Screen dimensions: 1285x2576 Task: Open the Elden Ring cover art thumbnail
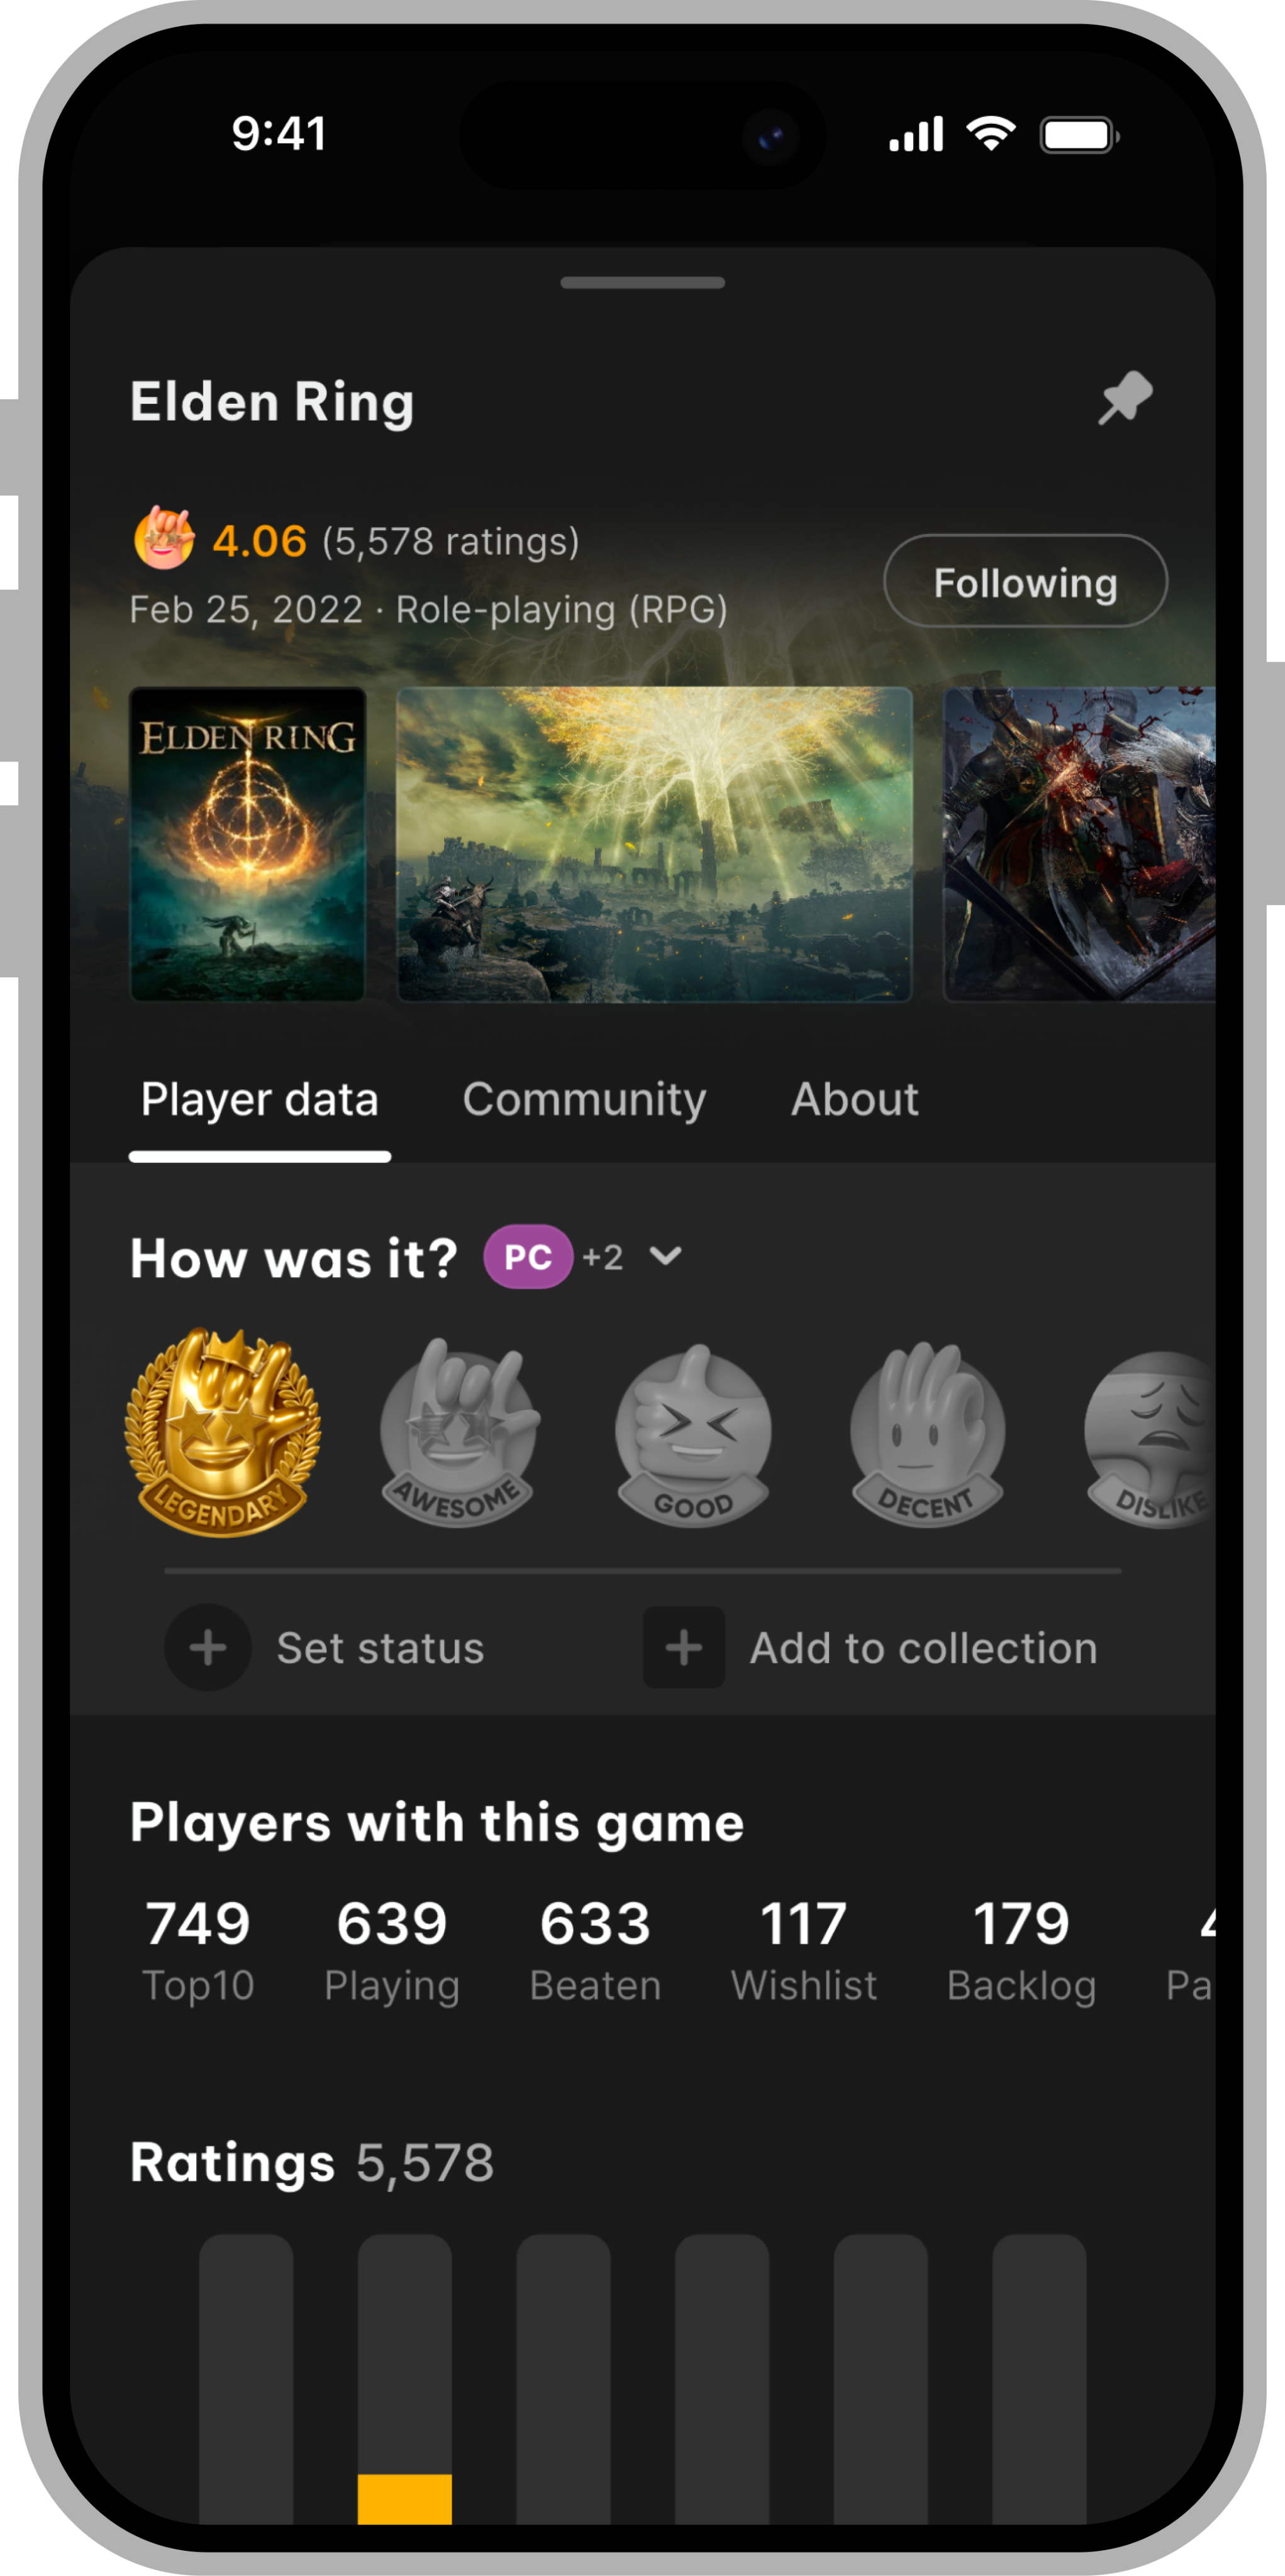[248, 844]
